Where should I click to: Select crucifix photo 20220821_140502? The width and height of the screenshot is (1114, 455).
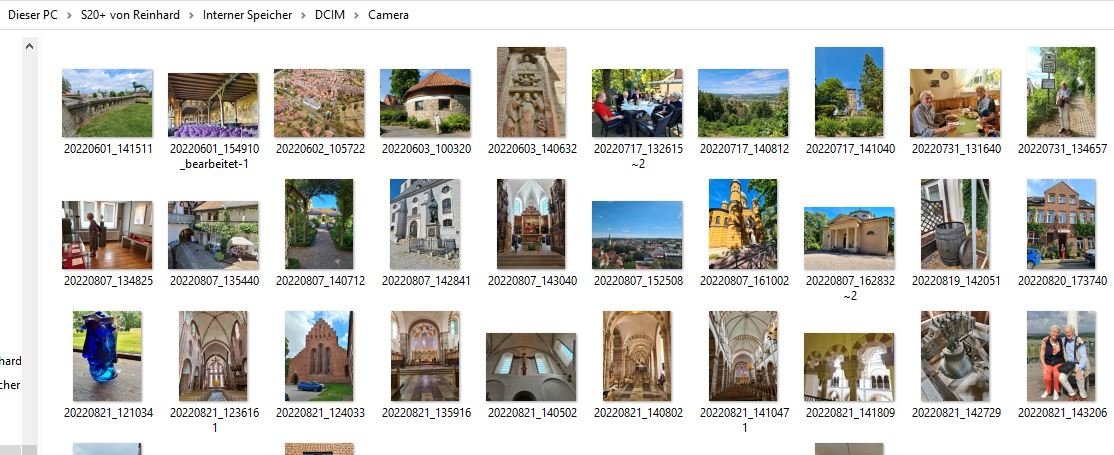(x=531, y=367)
